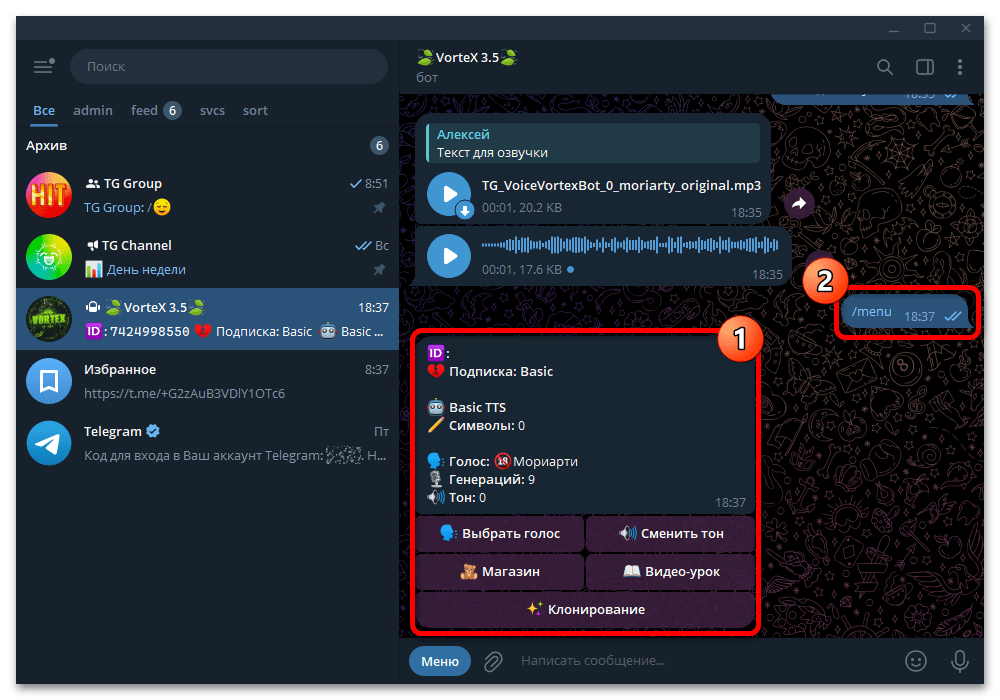Play the voice message waveform audio

point(449,256)
